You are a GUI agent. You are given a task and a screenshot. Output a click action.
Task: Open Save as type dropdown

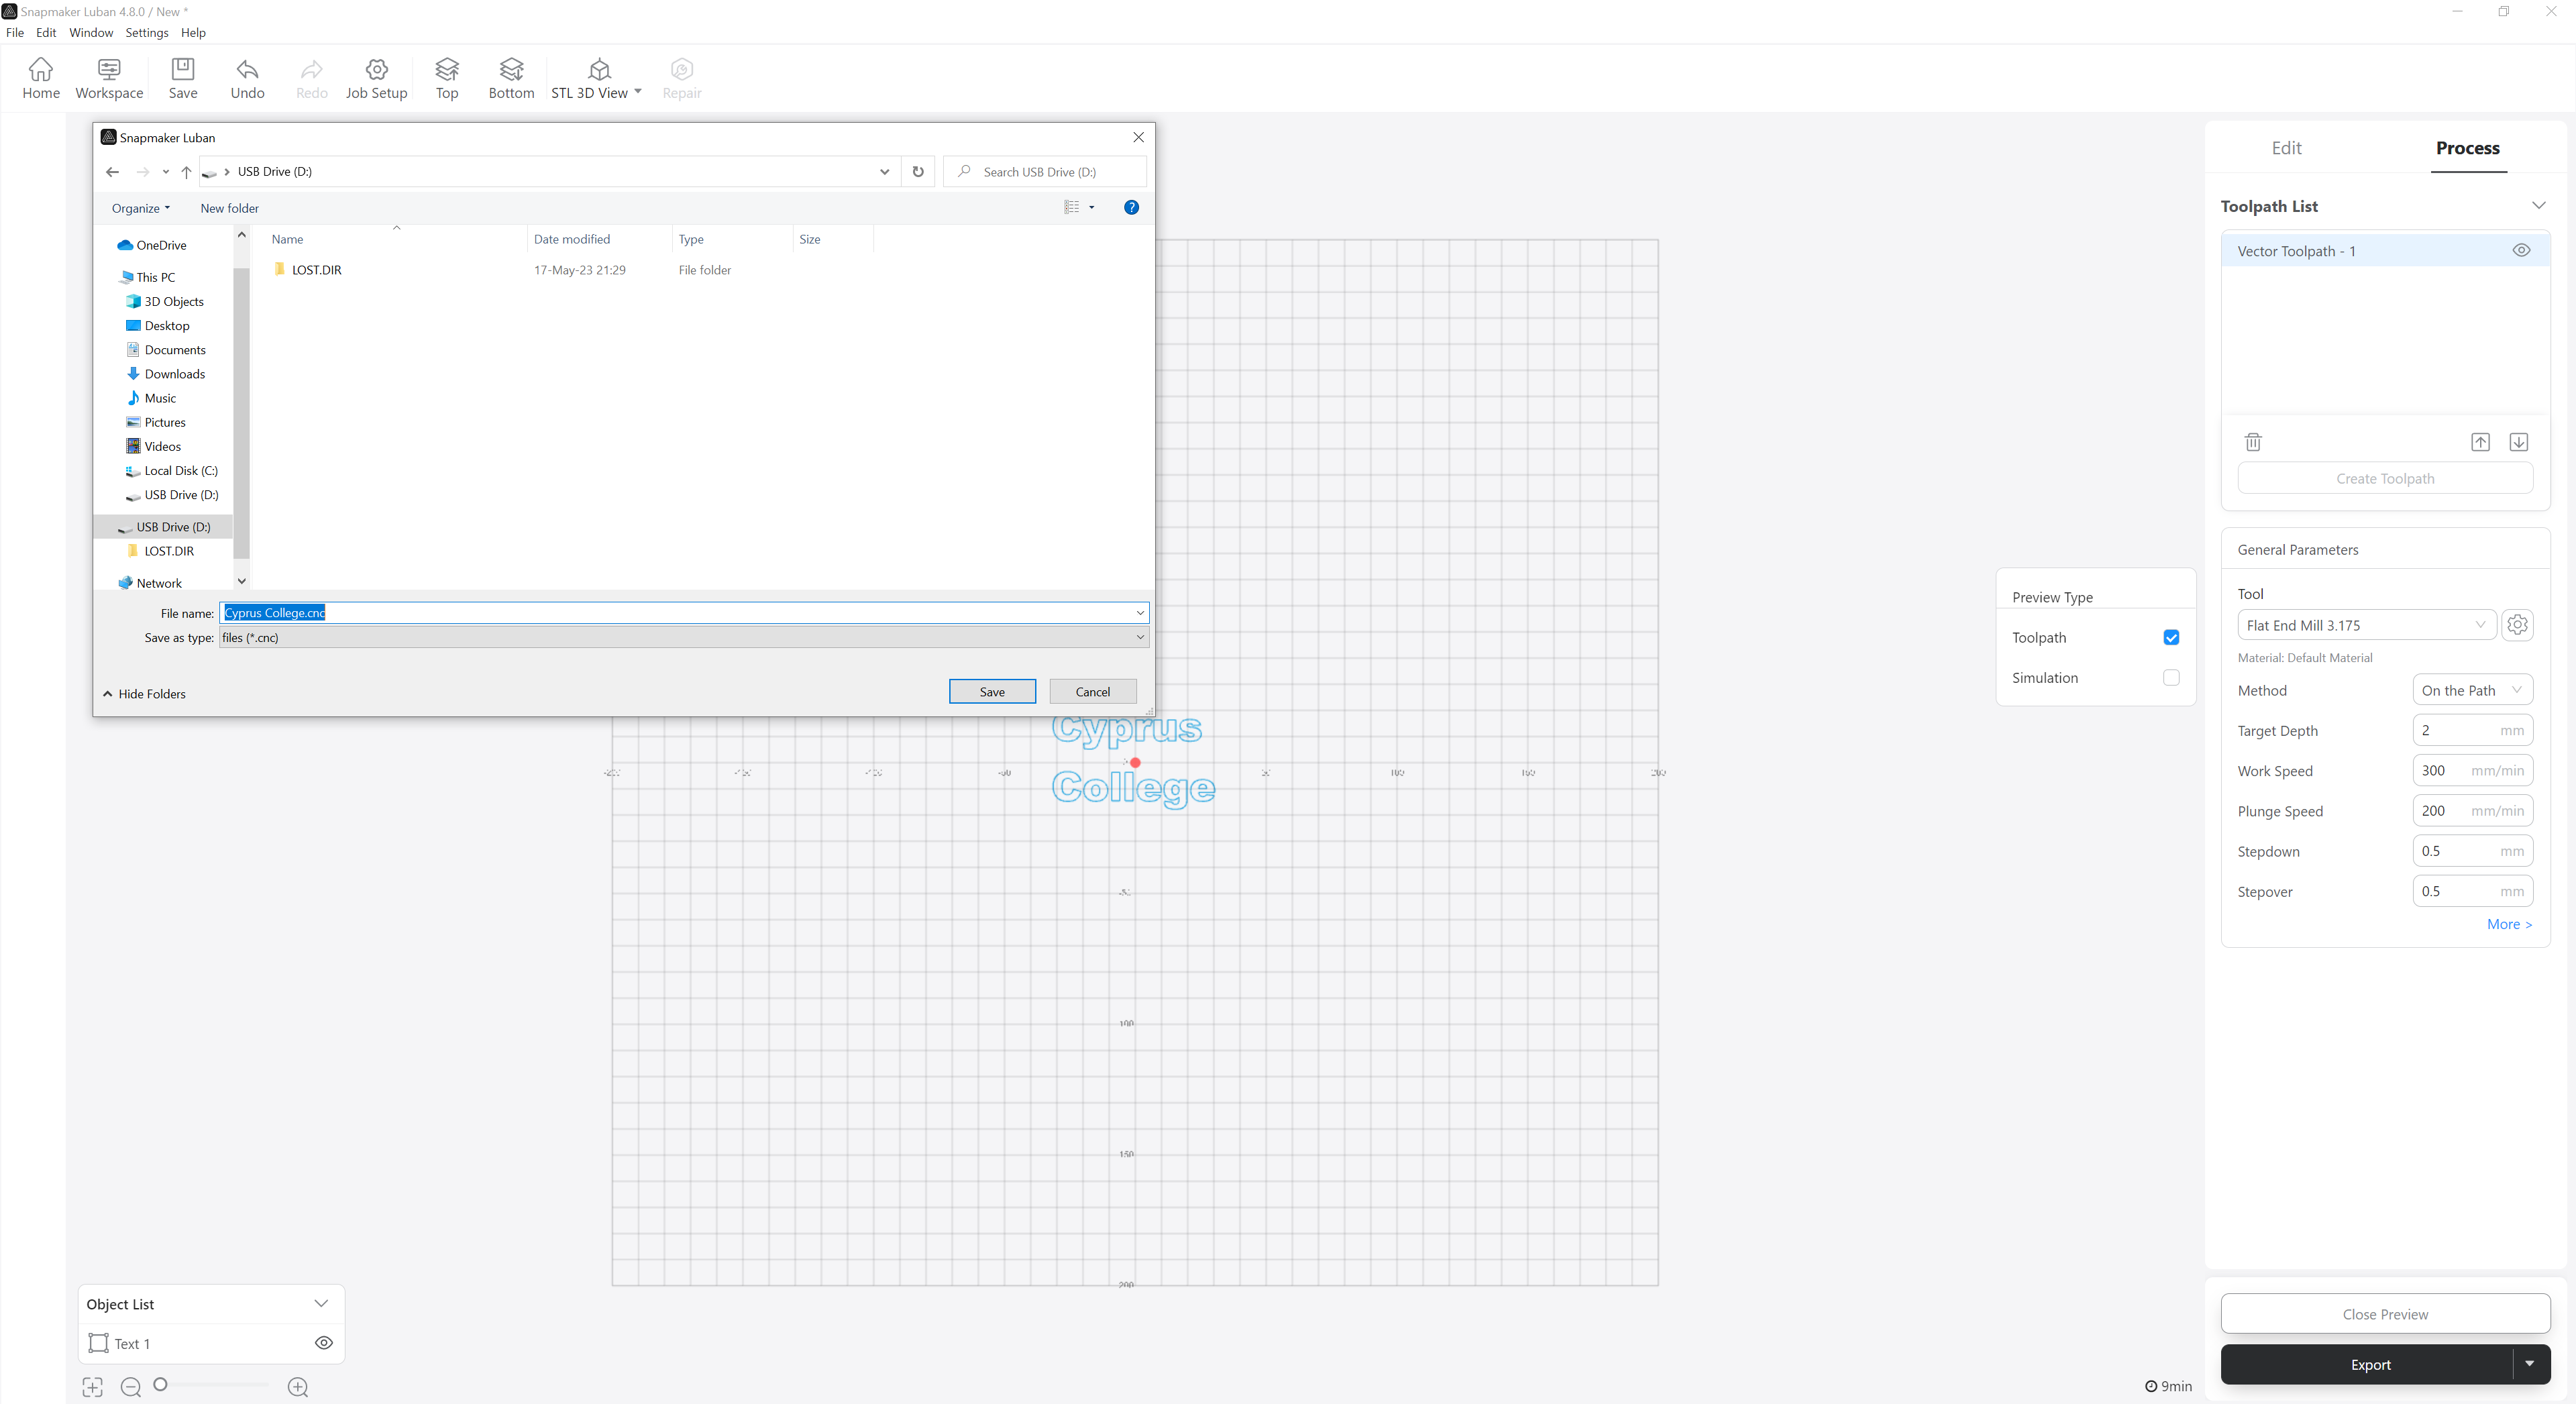(1139, 637)
